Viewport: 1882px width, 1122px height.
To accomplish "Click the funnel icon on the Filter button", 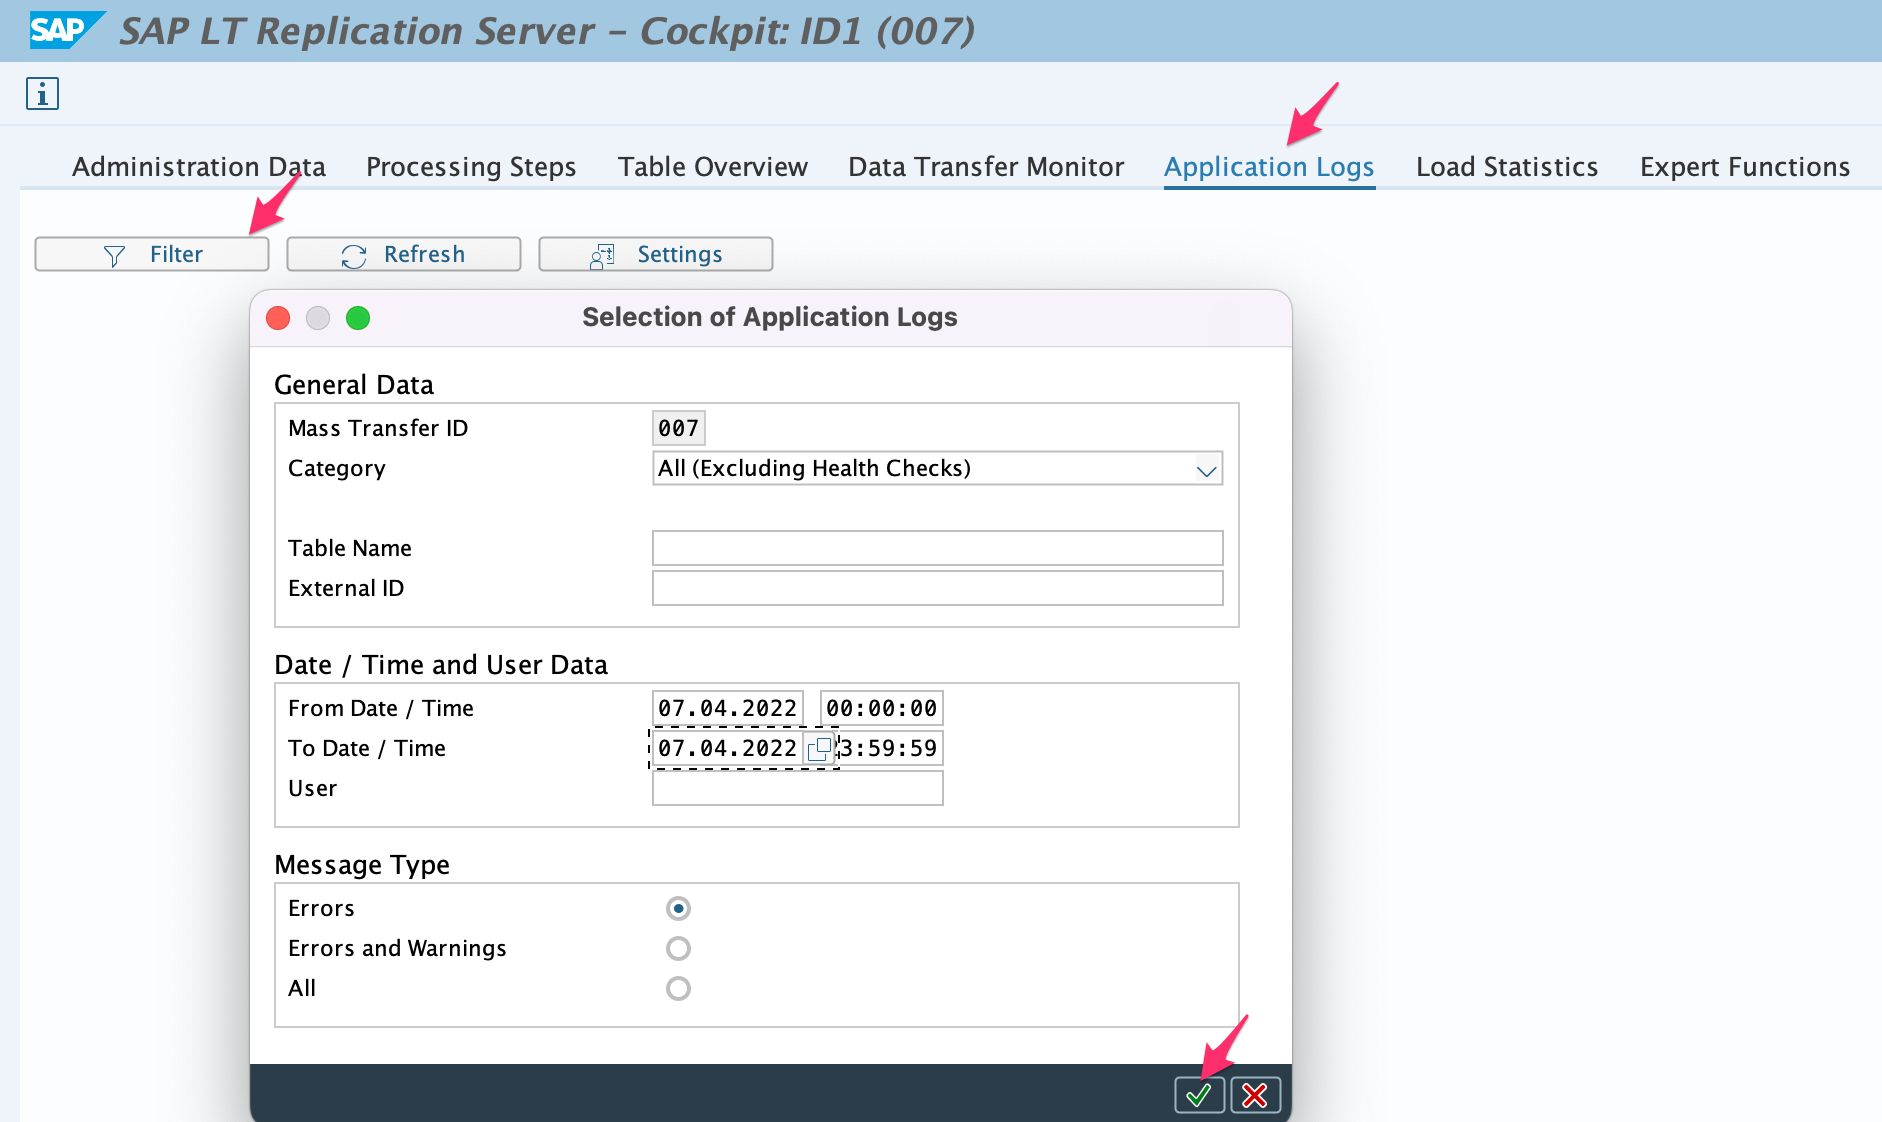I will pos(113,254).
